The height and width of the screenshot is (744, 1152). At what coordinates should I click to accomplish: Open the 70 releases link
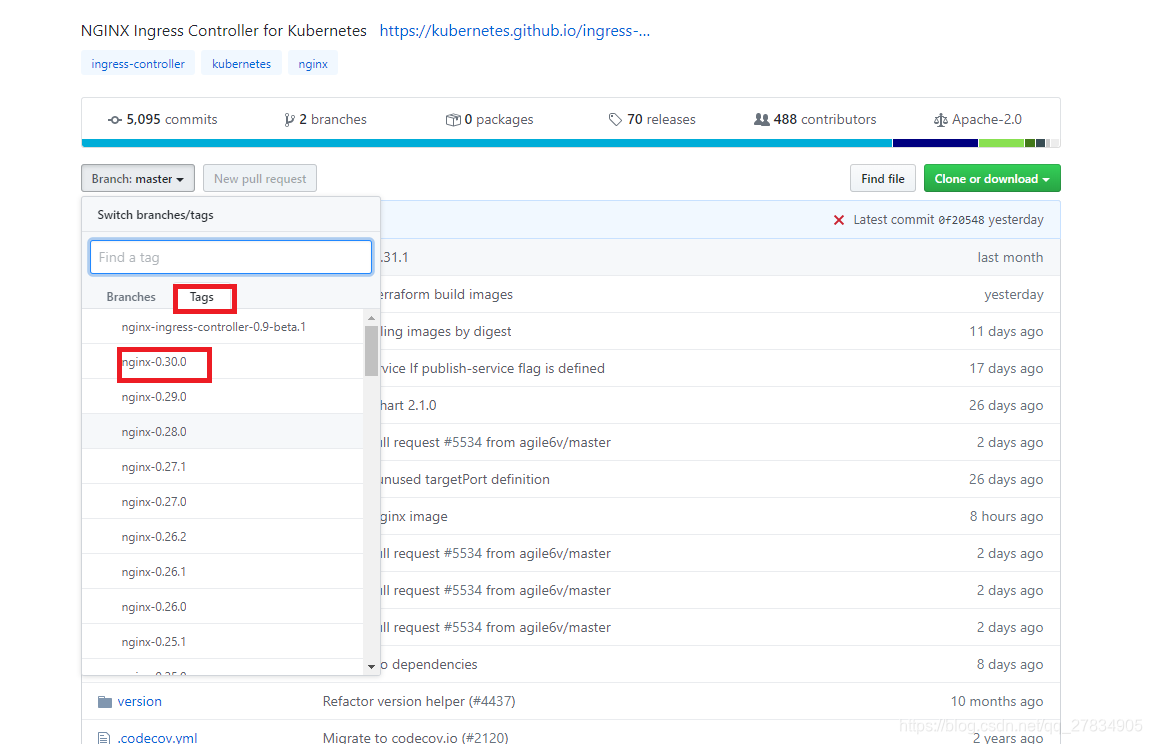pos(652,120)
